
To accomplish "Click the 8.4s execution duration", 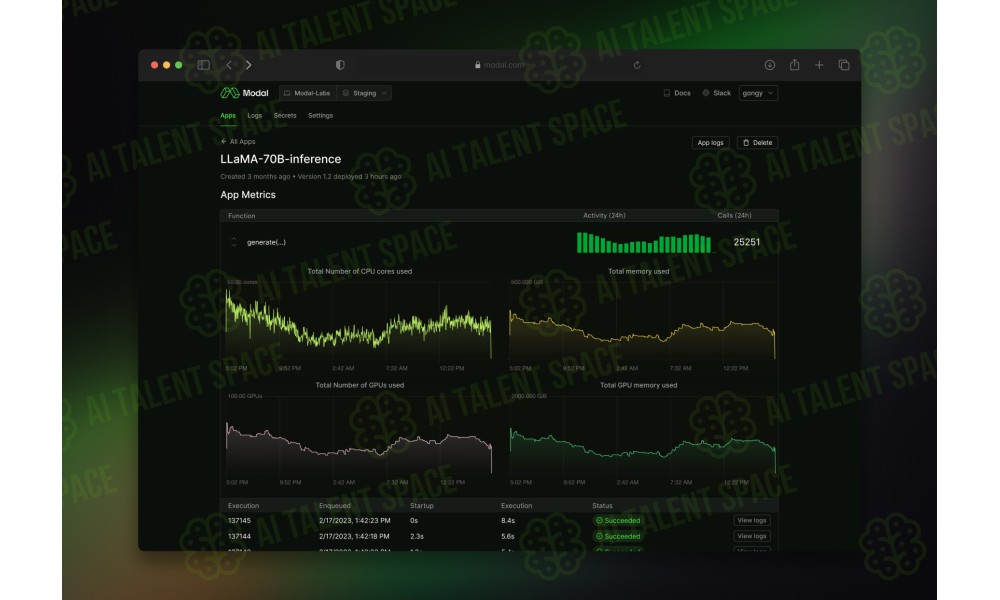I will pos(508,520).
